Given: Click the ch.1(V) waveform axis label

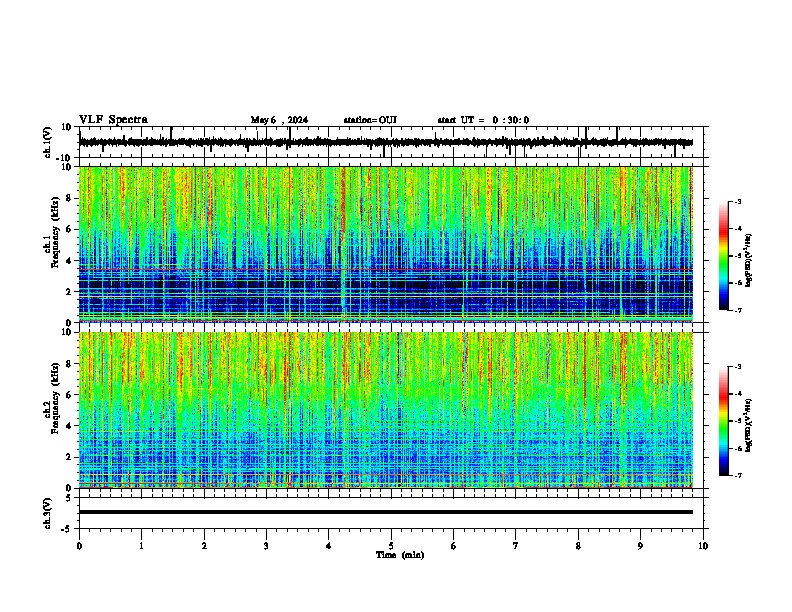Looking at the screenshot, I should [48, 142].
